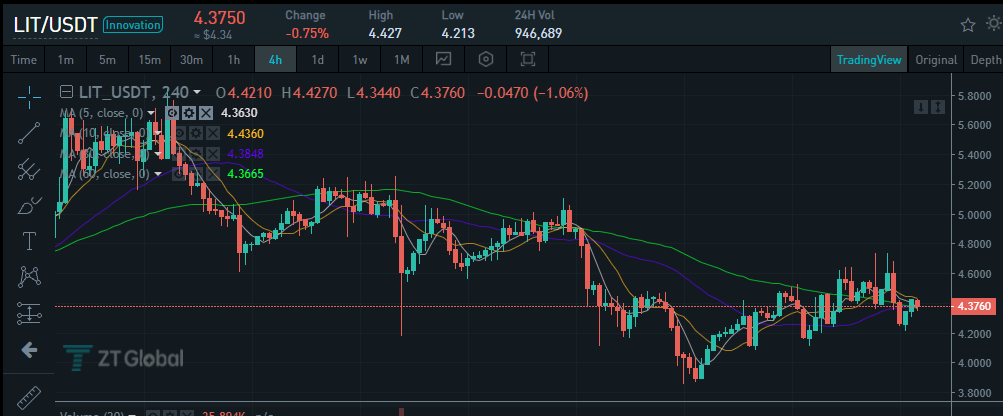The width and height of the screenshot is (1003, 416).
Task: Select the trend line drawing tool
Action: click(29, 133)
